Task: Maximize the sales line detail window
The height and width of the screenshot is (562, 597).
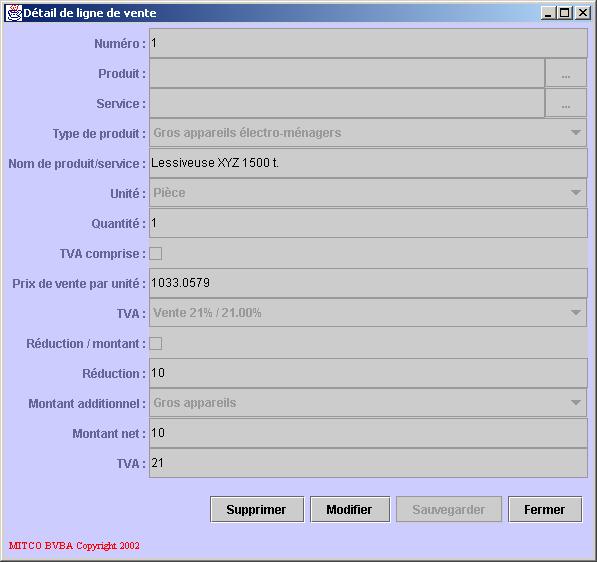Action: coord(565,13)
